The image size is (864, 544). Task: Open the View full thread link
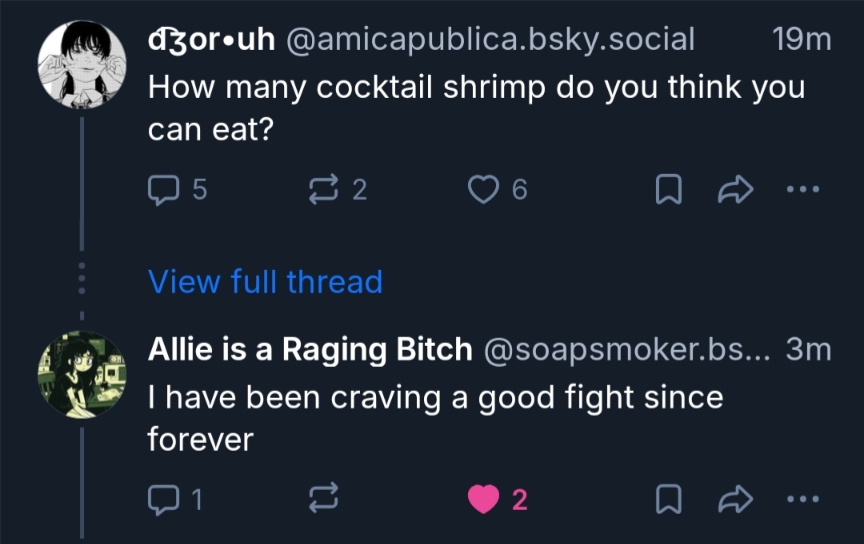[265, 282]
